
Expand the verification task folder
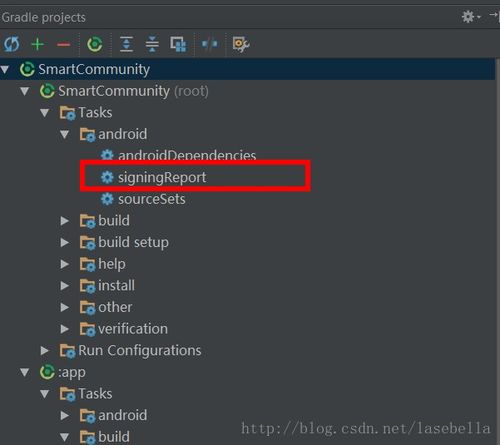pyautogui.click(x=65, y=329)
